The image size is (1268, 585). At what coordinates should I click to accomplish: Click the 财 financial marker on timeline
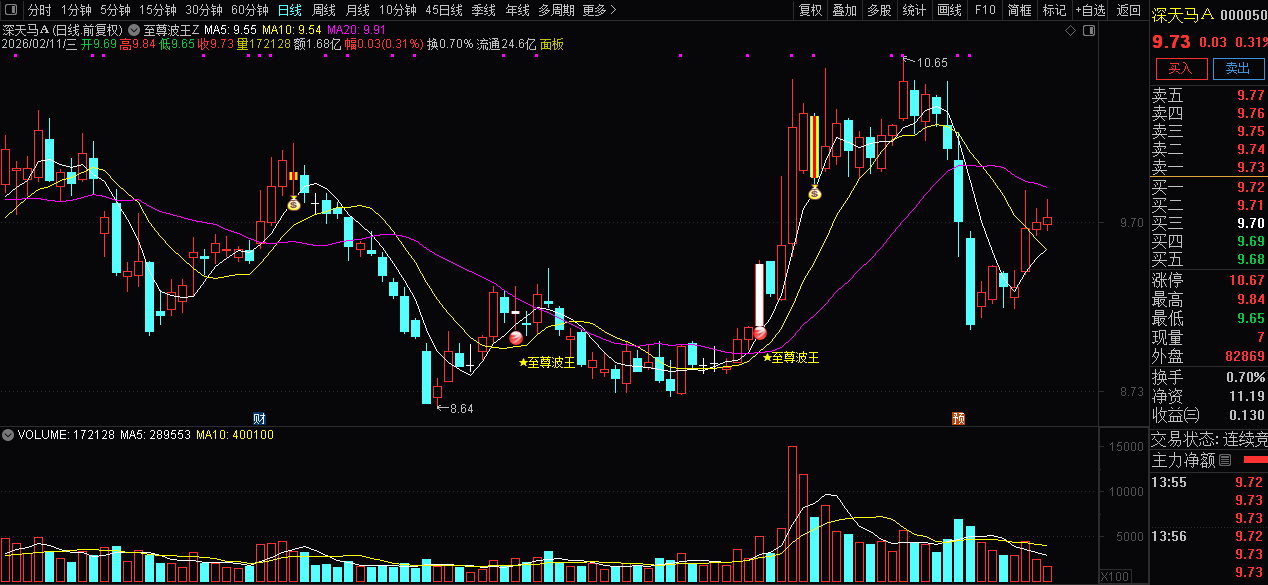pyautogui.click(x=259, y=417)
